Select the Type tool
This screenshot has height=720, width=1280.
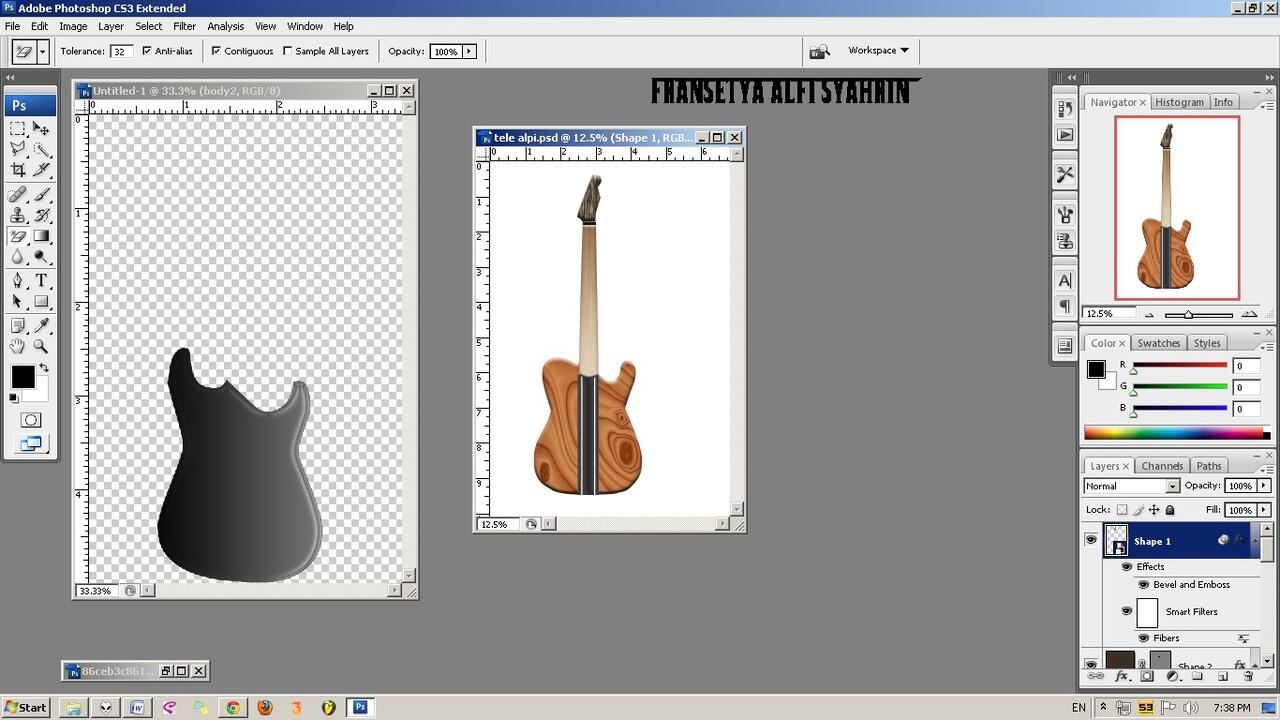pos(42,281)
